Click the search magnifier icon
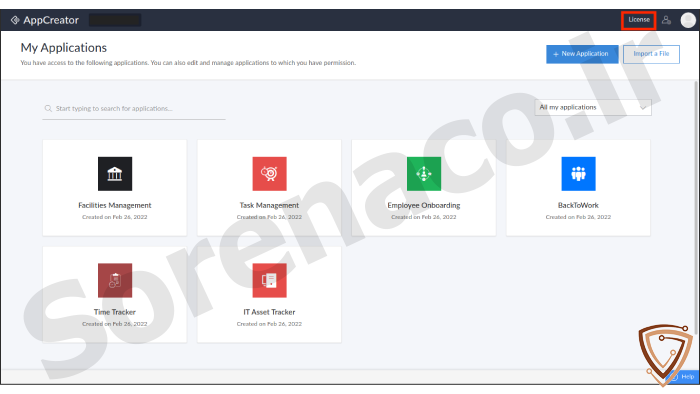700x394 pixels. pyautogui.click(x=48, y=108)
